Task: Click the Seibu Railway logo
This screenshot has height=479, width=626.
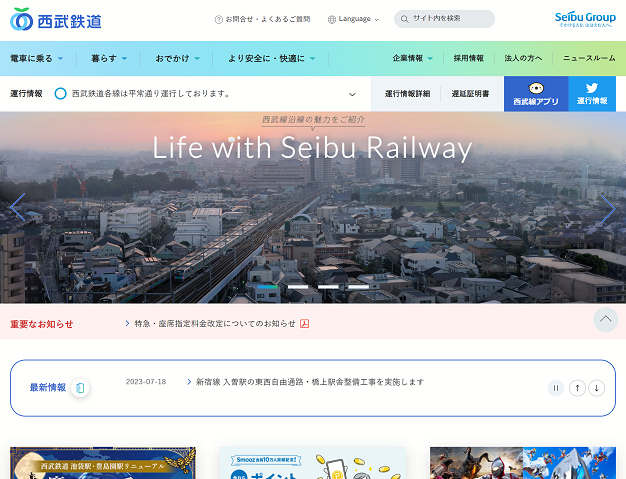Action: coord(55,19)
